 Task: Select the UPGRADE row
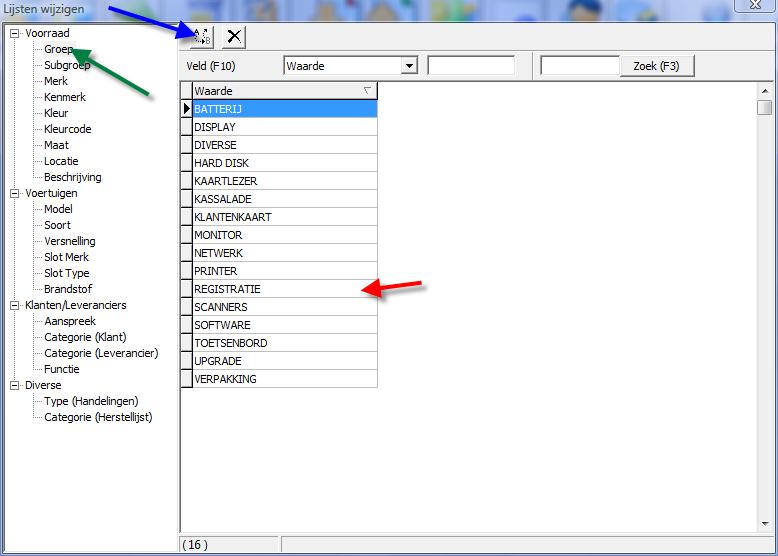coord(285,361)
